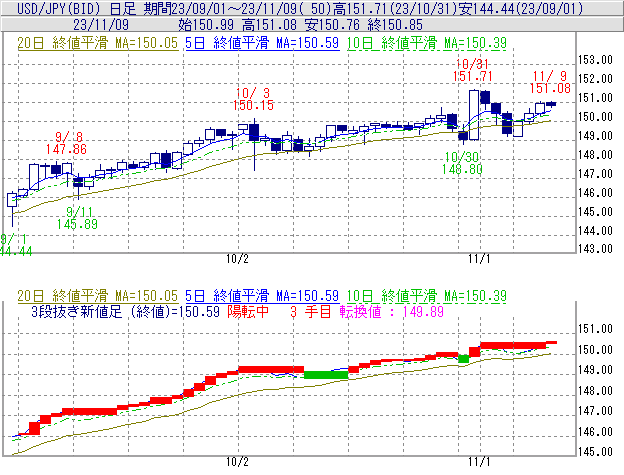Click 10日 MA=150.39 legend in upper chart
This screenshot has width=624, height=475.
427,43
